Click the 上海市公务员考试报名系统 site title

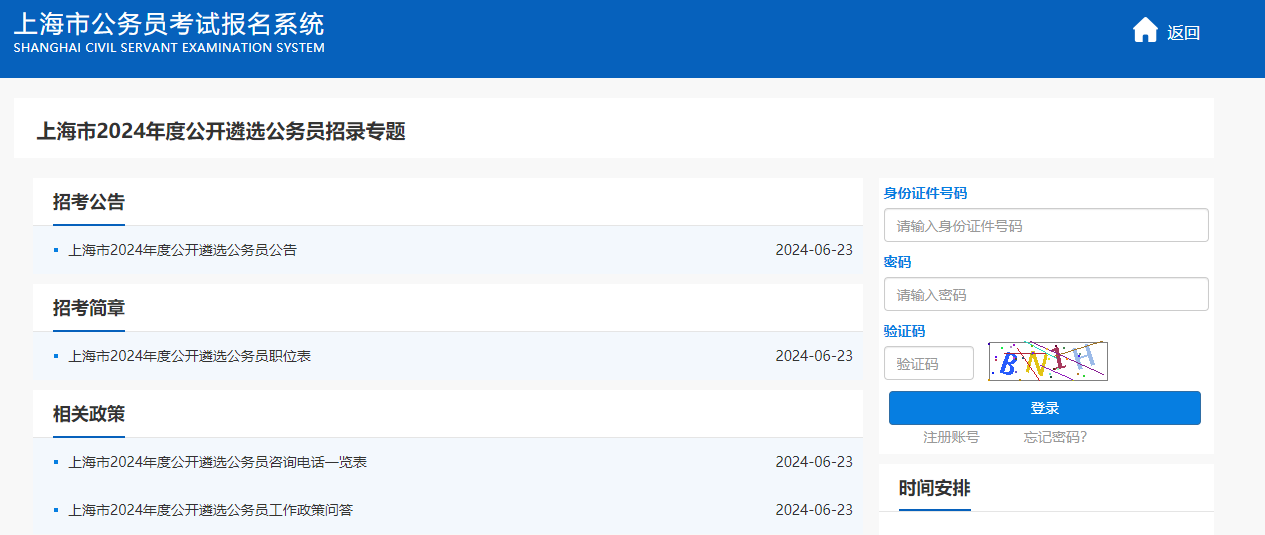169,25
